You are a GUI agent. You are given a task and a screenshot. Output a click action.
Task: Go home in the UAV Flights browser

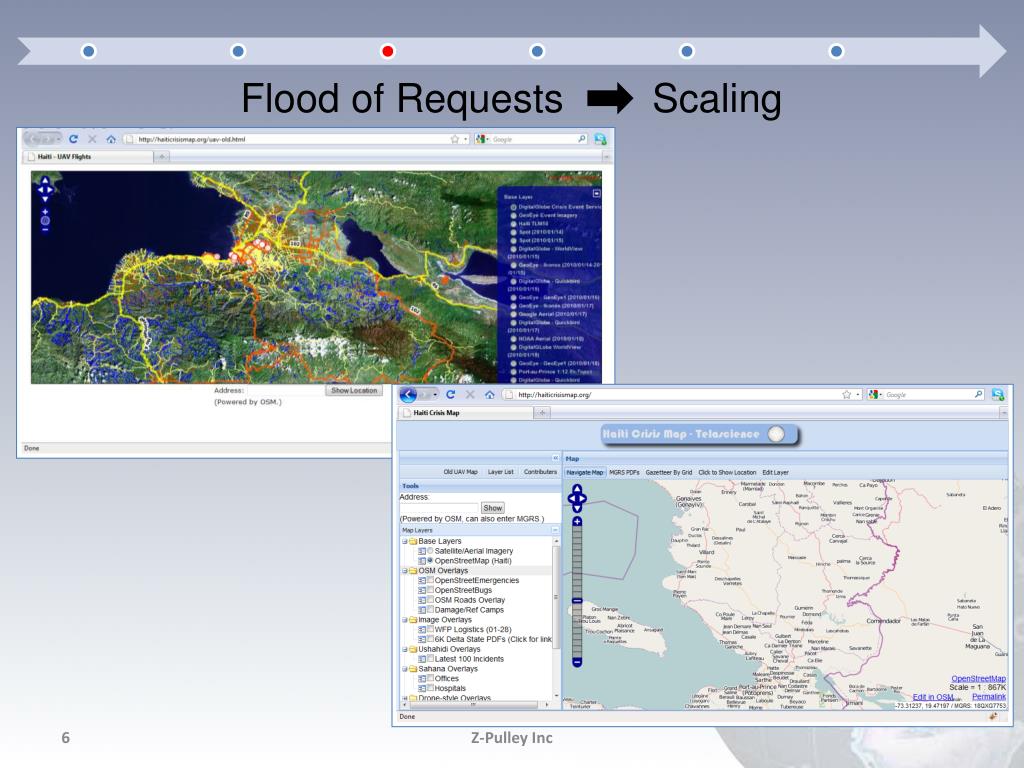(111, 139)
